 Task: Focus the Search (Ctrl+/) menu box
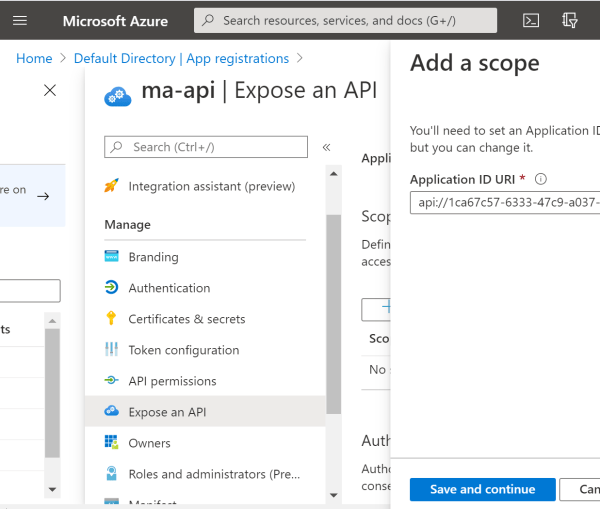click(206, 147)
